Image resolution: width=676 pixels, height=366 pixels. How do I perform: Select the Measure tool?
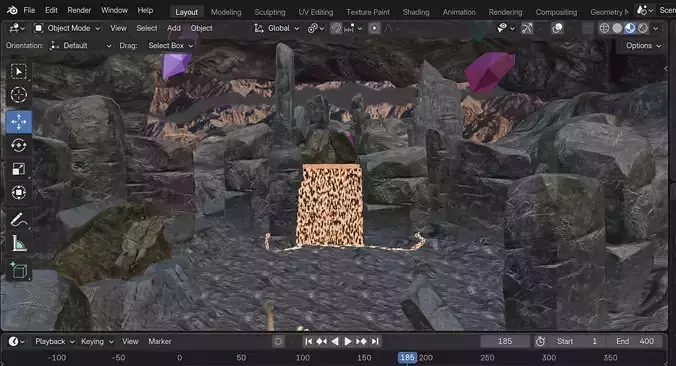pyautogui.click(x=19, y=244)
